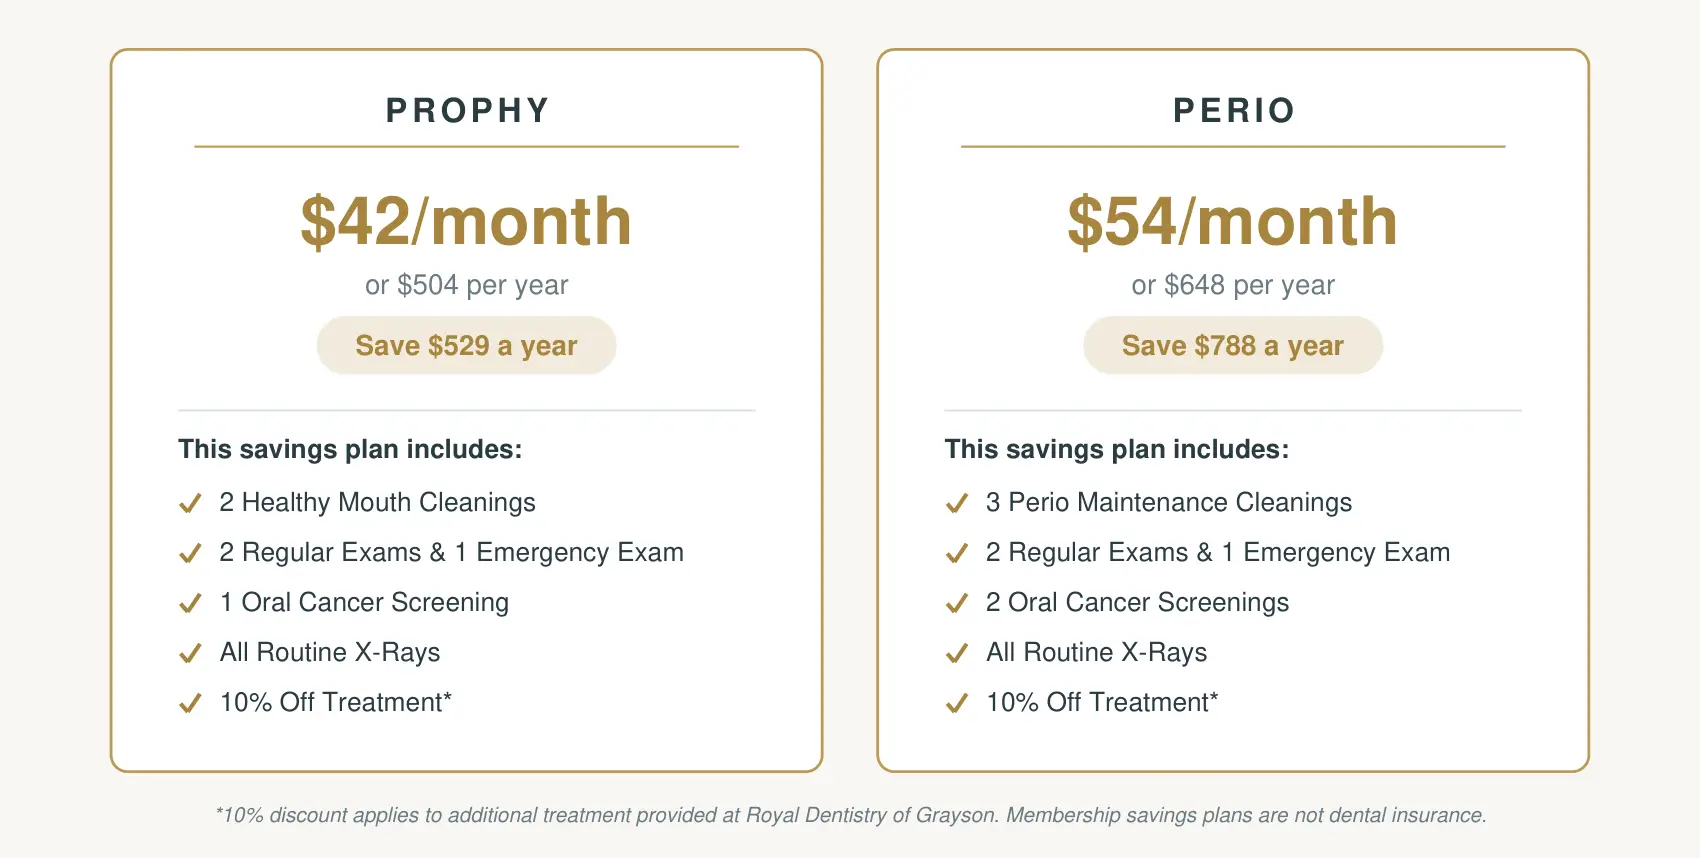The image size is (1700, 858).
Task: Click the $42/month price text
Action: (466, 221)
